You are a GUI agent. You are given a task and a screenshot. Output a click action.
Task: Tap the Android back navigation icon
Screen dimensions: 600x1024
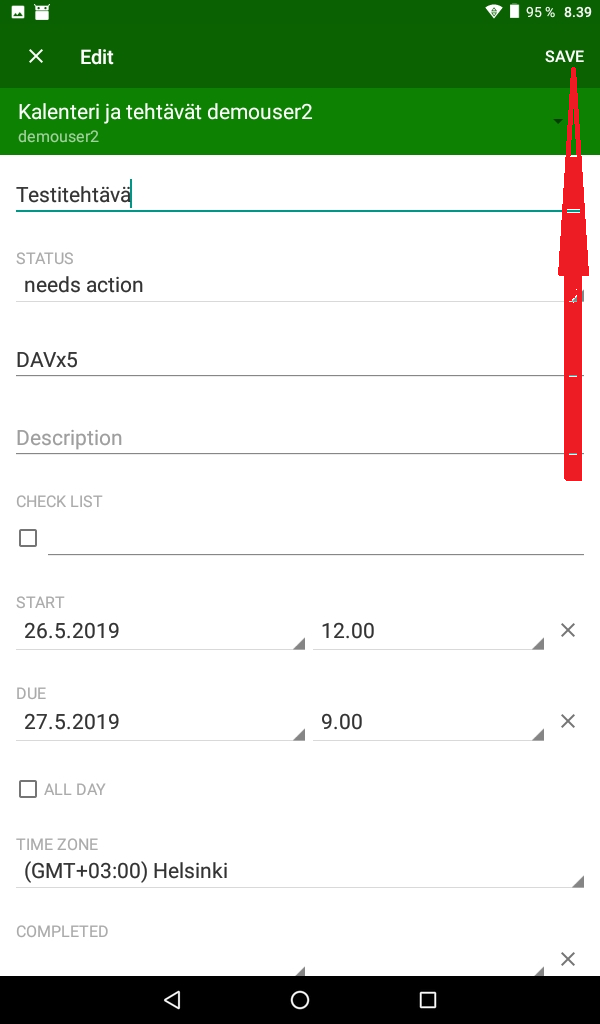[x=172, y=1000]
